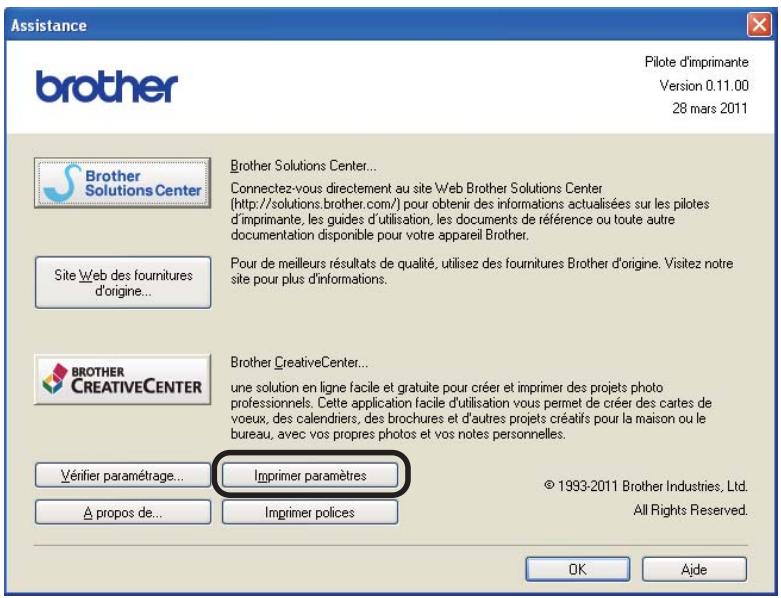
Task: Close the Assistance dialog
Action: (x=759, y=24)
